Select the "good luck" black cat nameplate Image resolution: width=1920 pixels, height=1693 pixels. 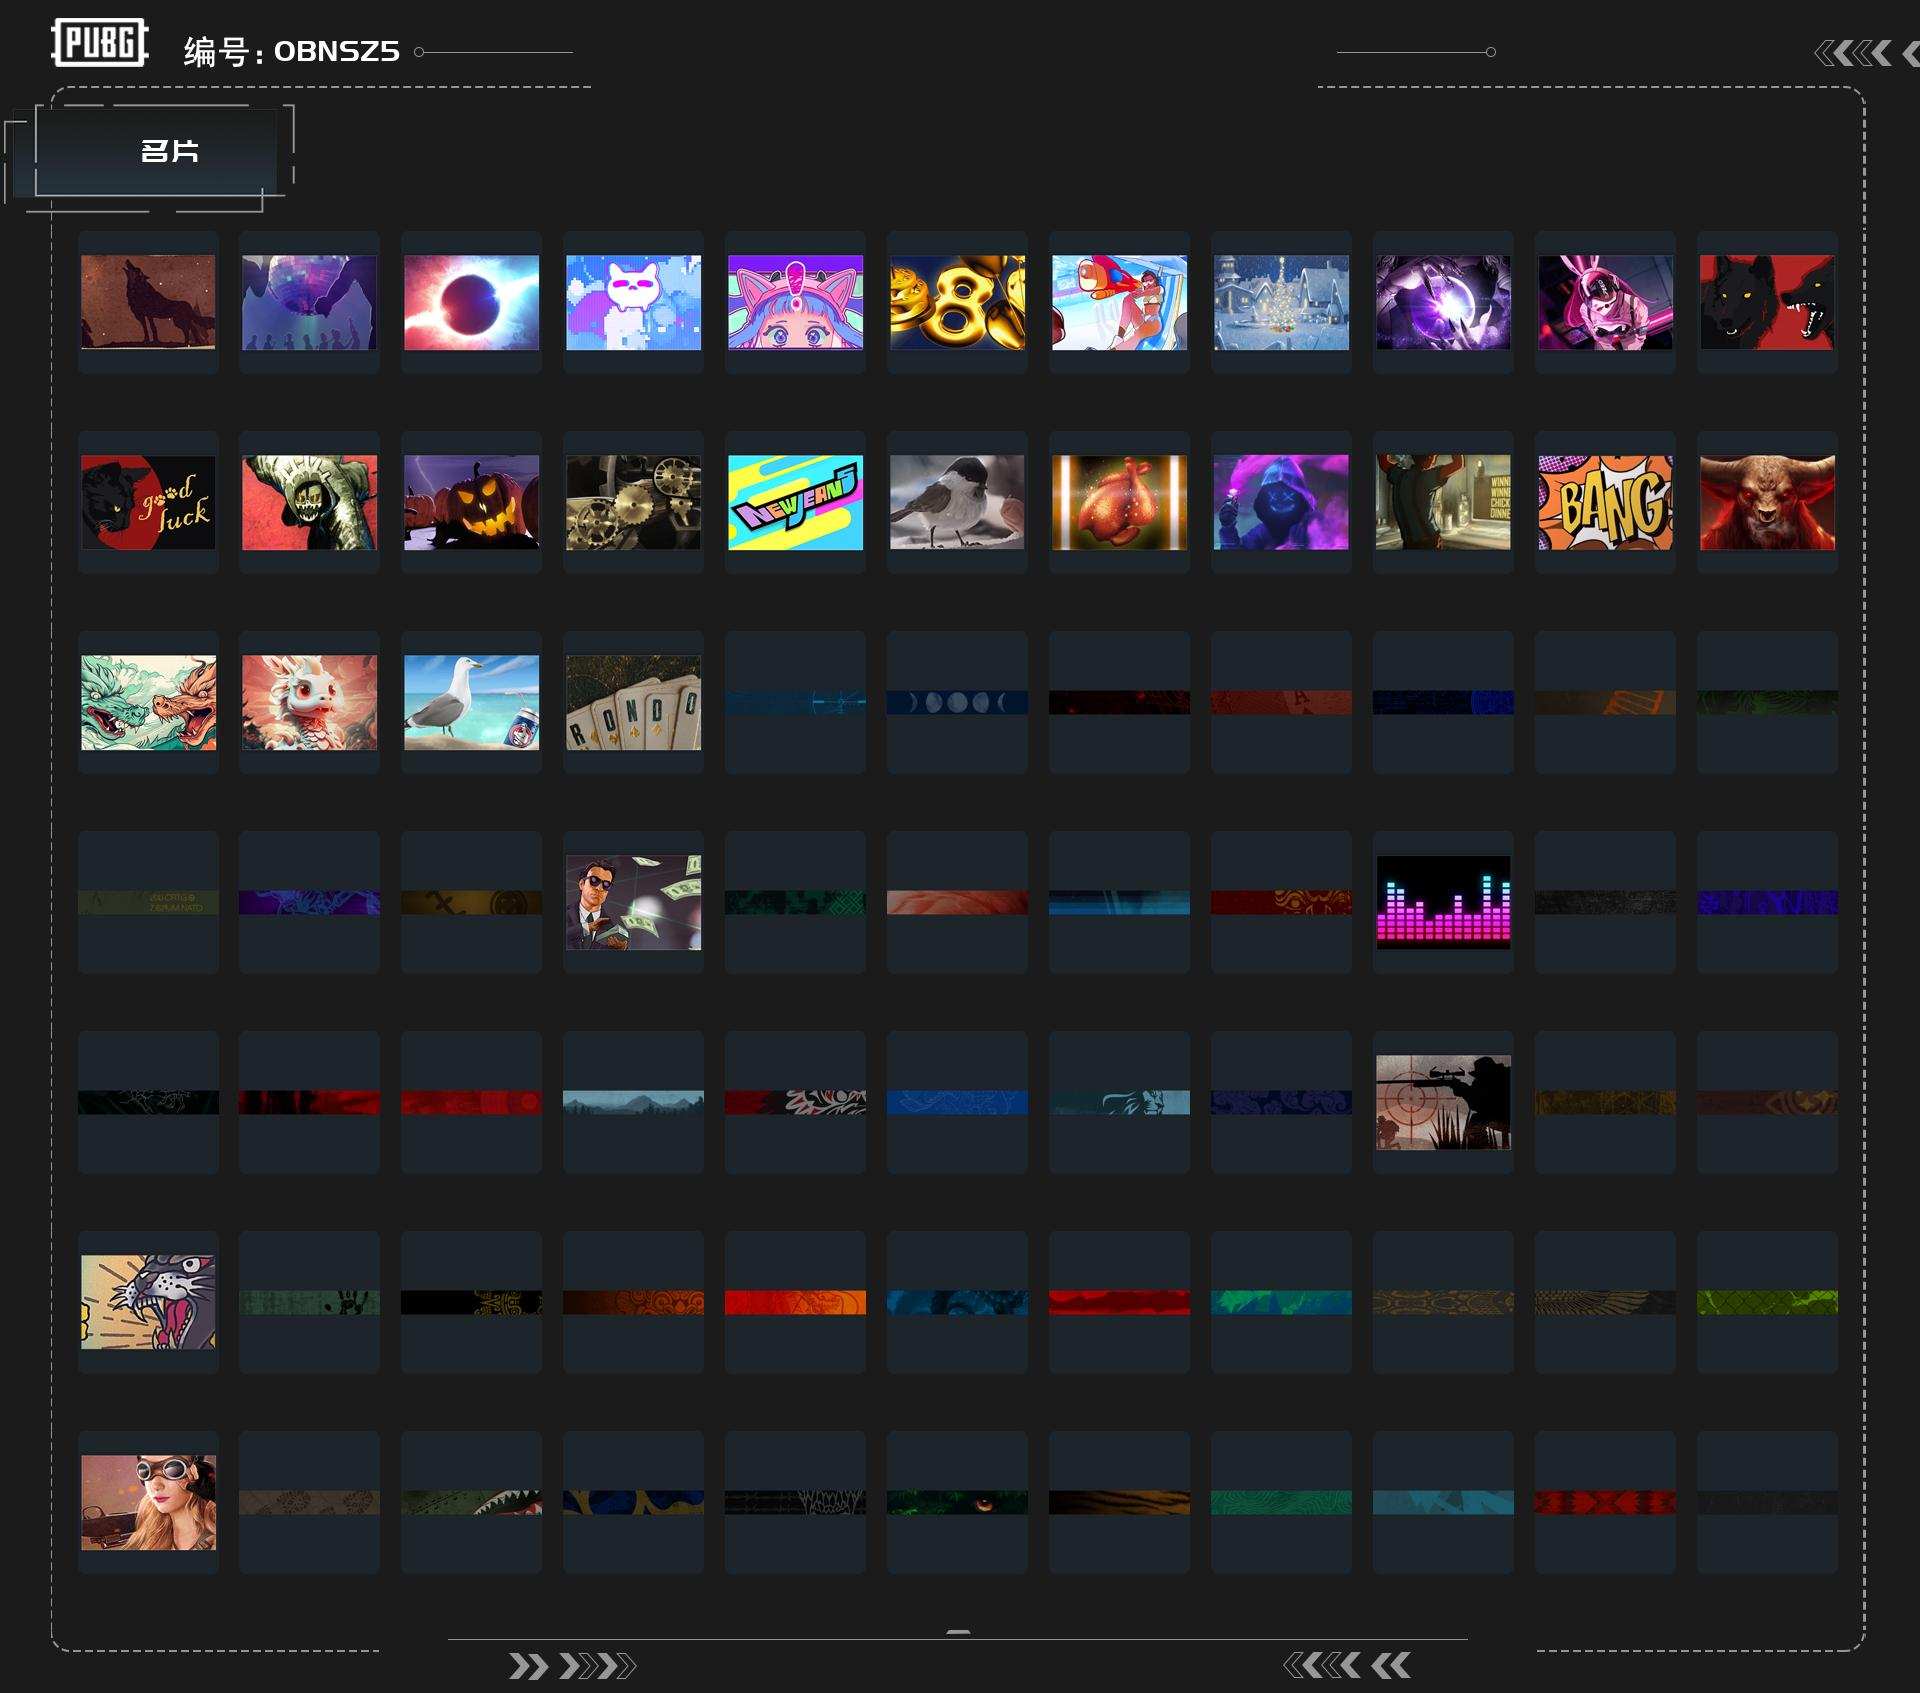pyautogui.click(x=148, y=502)
